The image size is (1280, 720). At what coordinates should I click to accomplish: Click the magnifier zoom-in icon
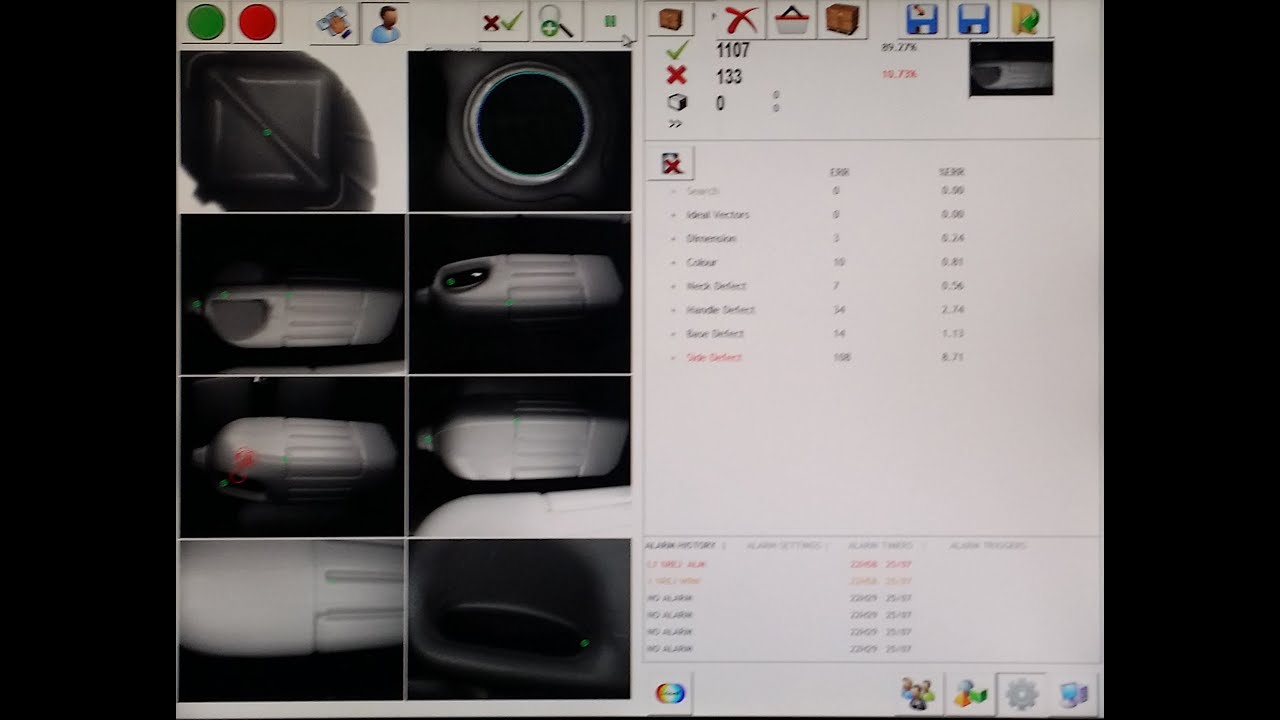tap(556, 22)
